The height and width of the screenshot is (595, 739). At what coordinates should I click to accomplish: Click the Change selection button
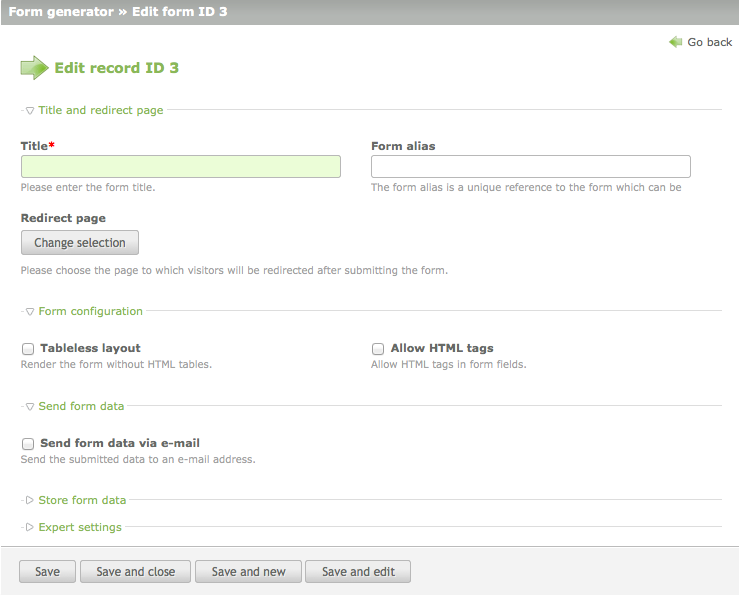click(80, 243)
